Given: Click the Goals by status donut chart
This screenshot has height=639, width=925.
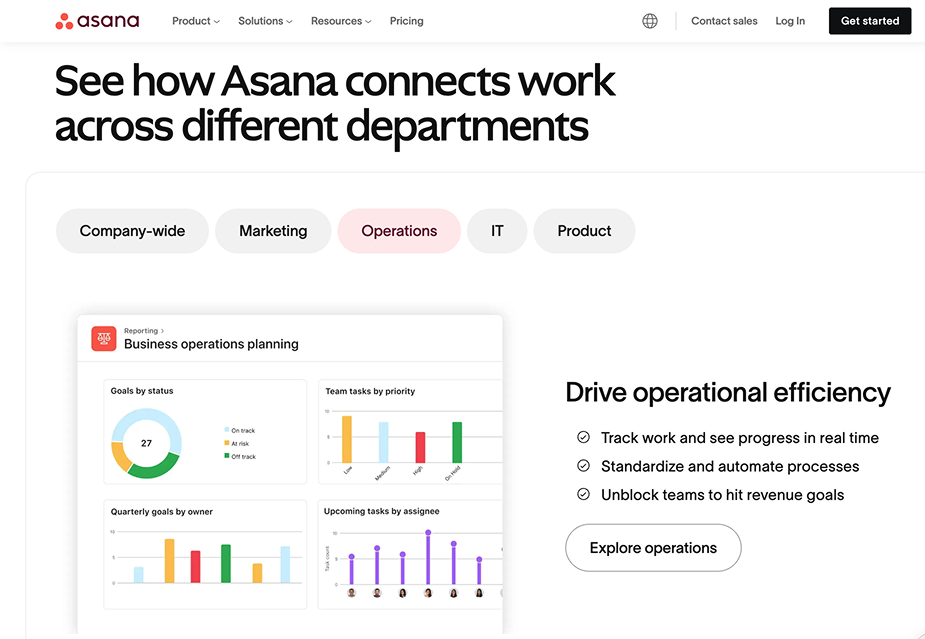Looking at the screenshot, I should [146, 443].
